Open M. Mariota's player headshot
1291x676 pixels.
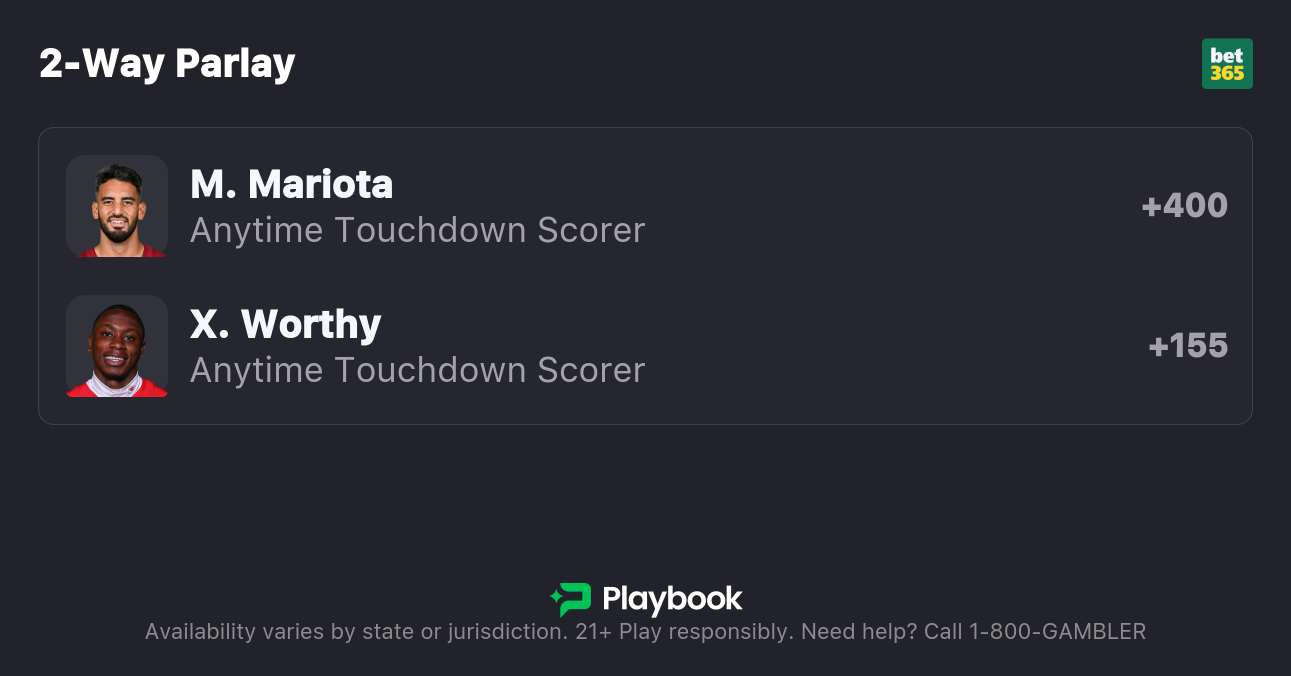tap(117, 206)
